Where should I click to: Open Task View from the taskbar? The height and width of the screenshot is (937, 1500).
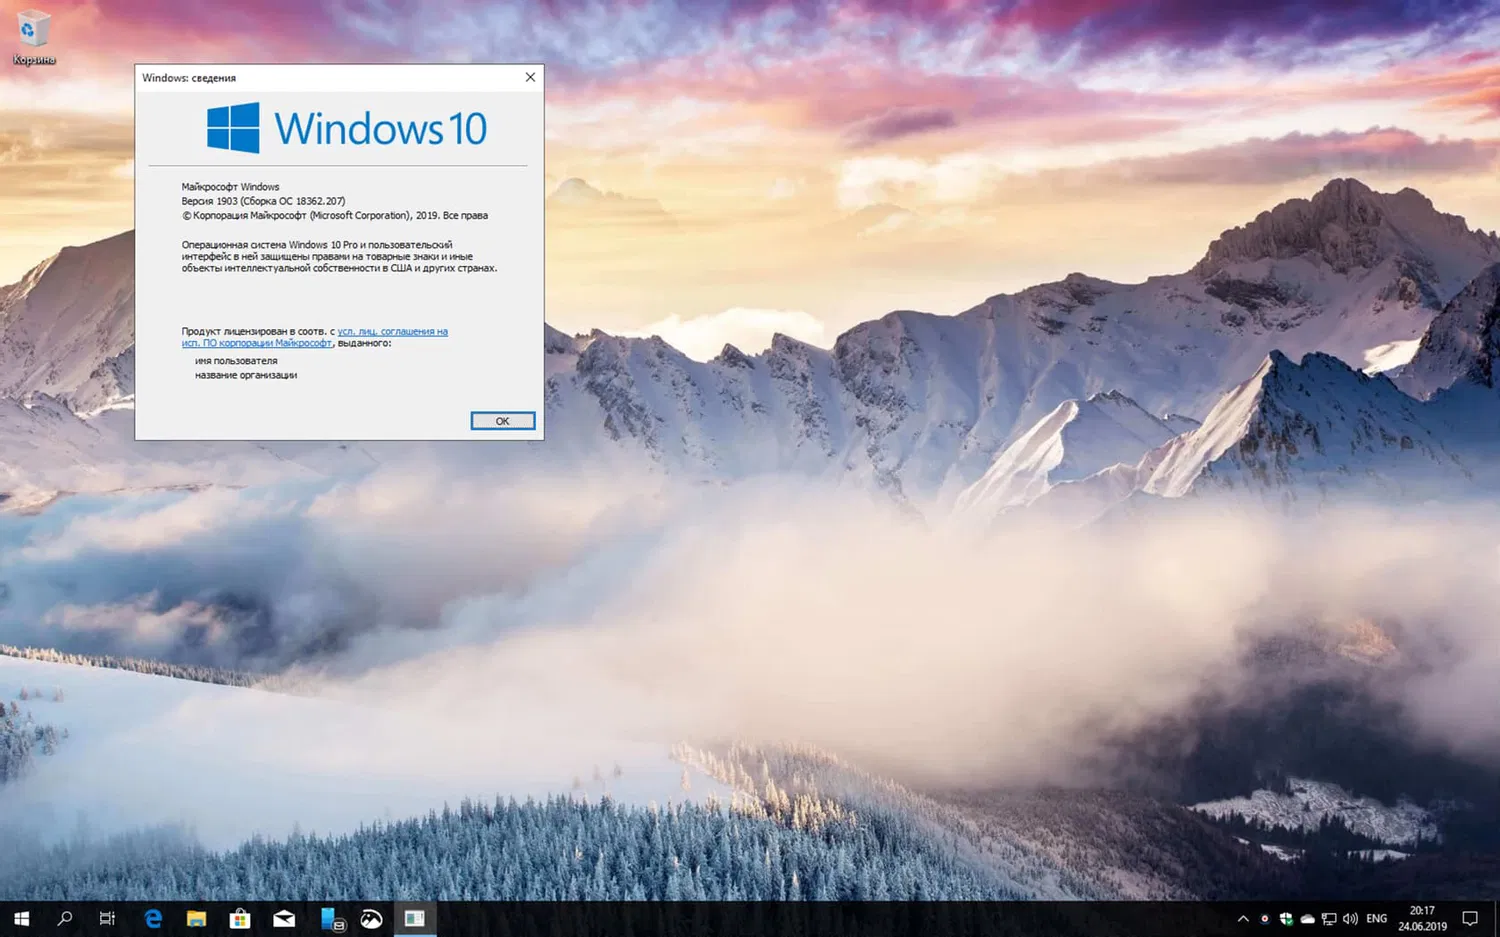point(107,918)
